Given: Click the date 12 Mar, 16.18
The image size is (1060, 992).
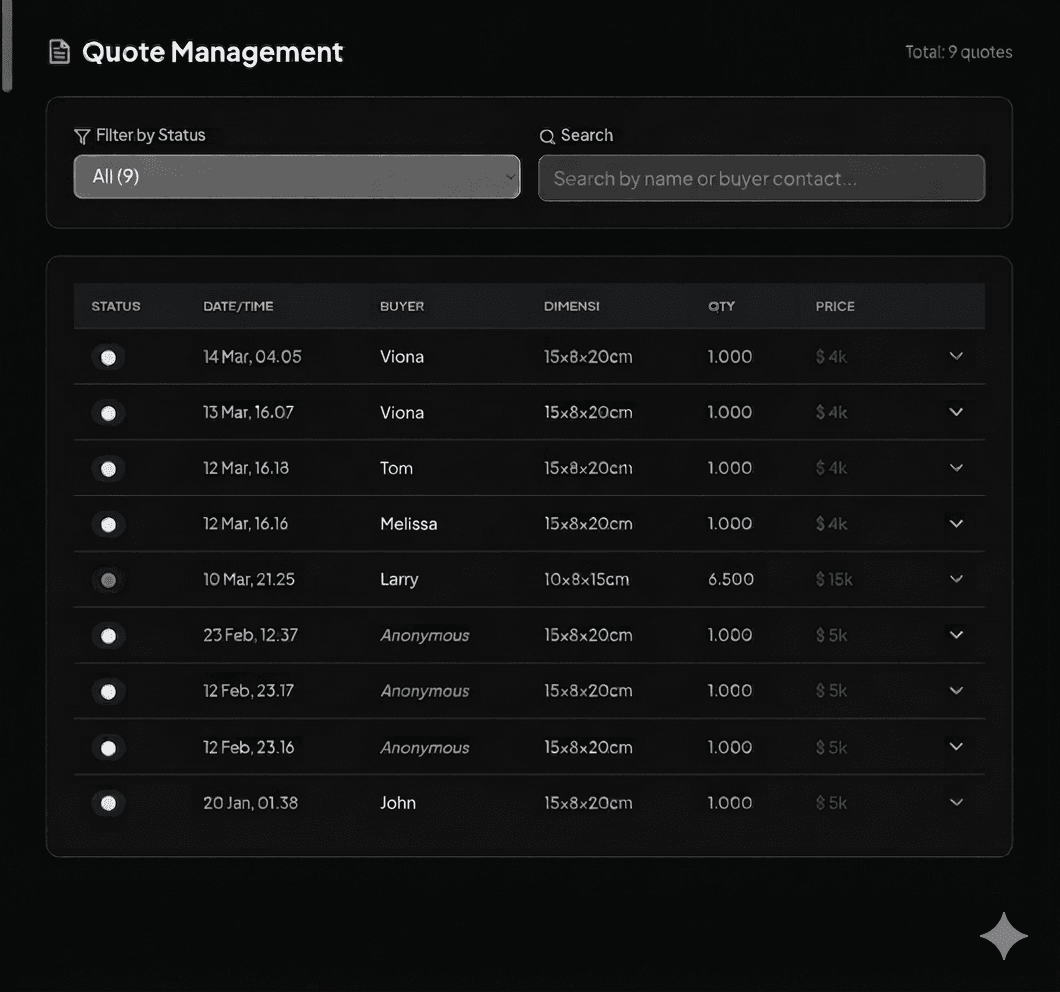Looking at the screenshot, I should [x=245, y=468].
